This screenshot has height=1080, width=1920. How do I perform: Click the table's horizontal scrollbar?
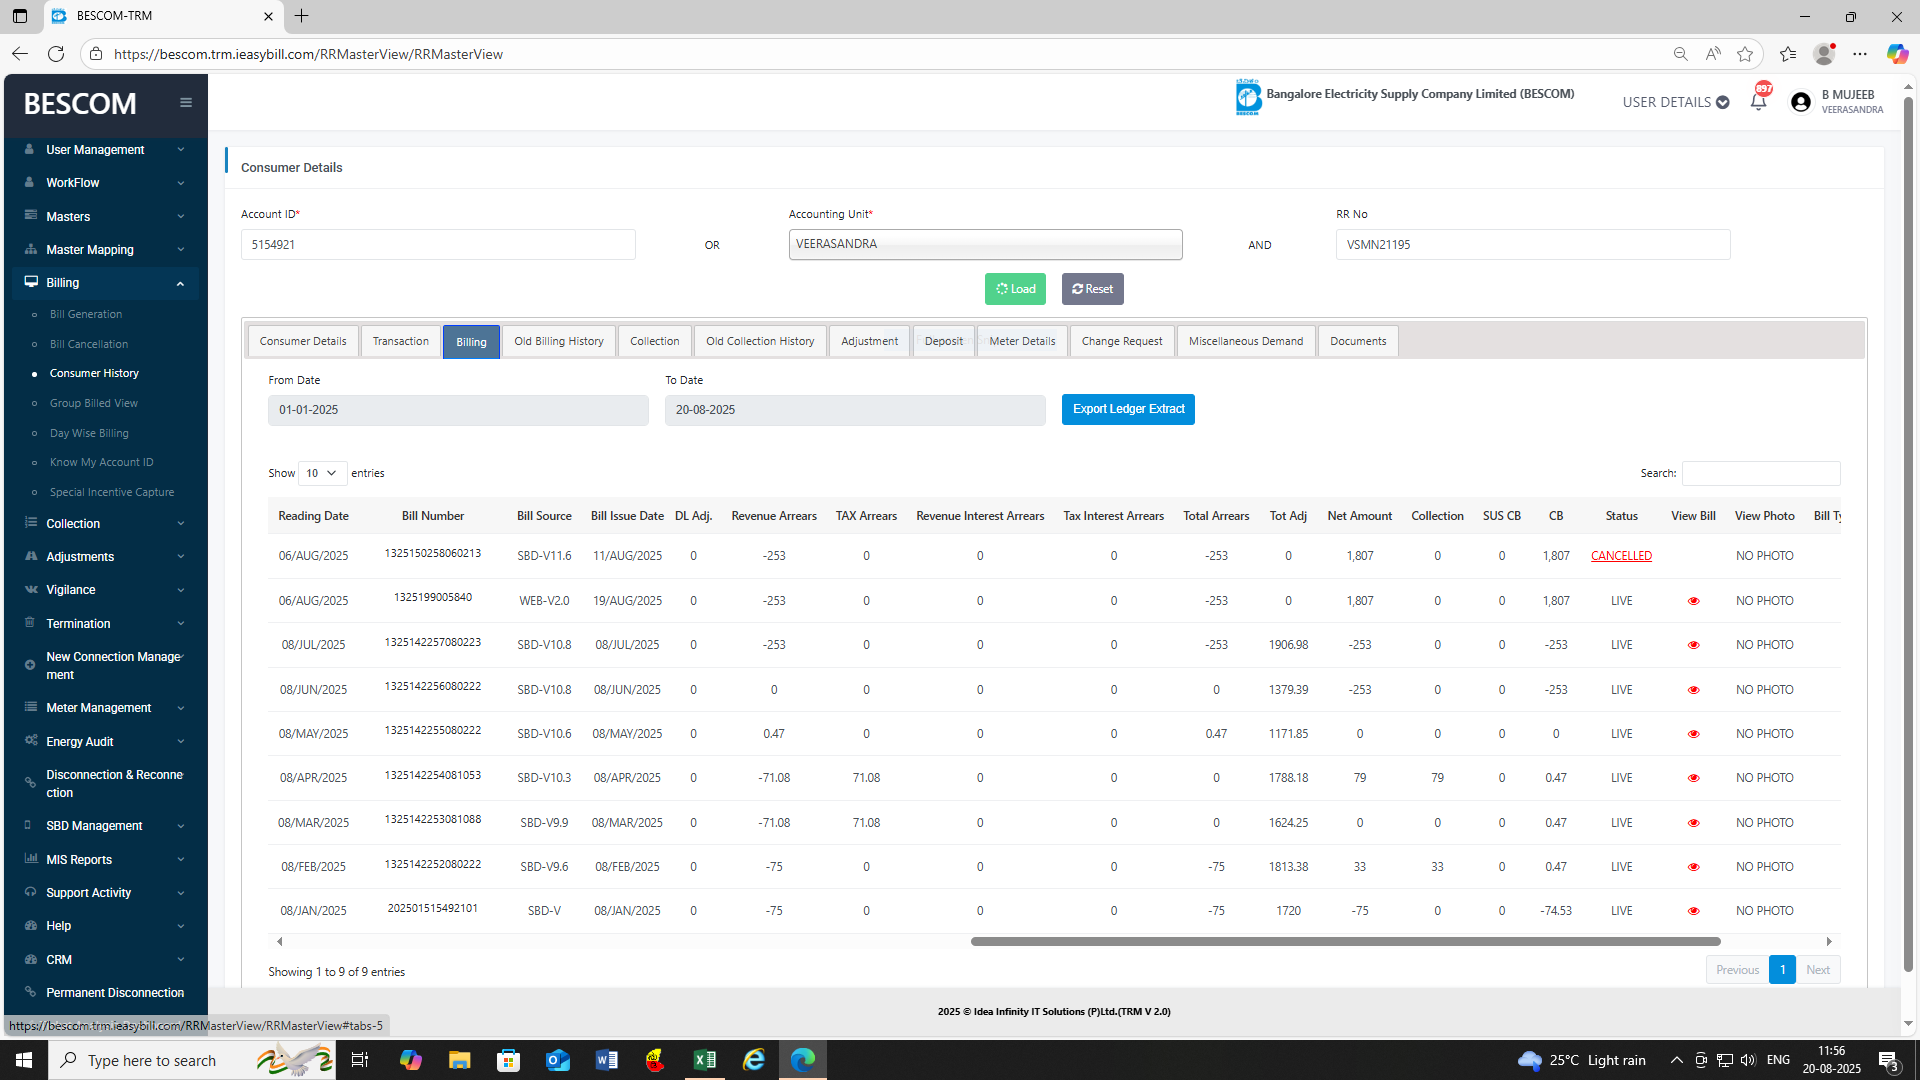pos(1345,941)
